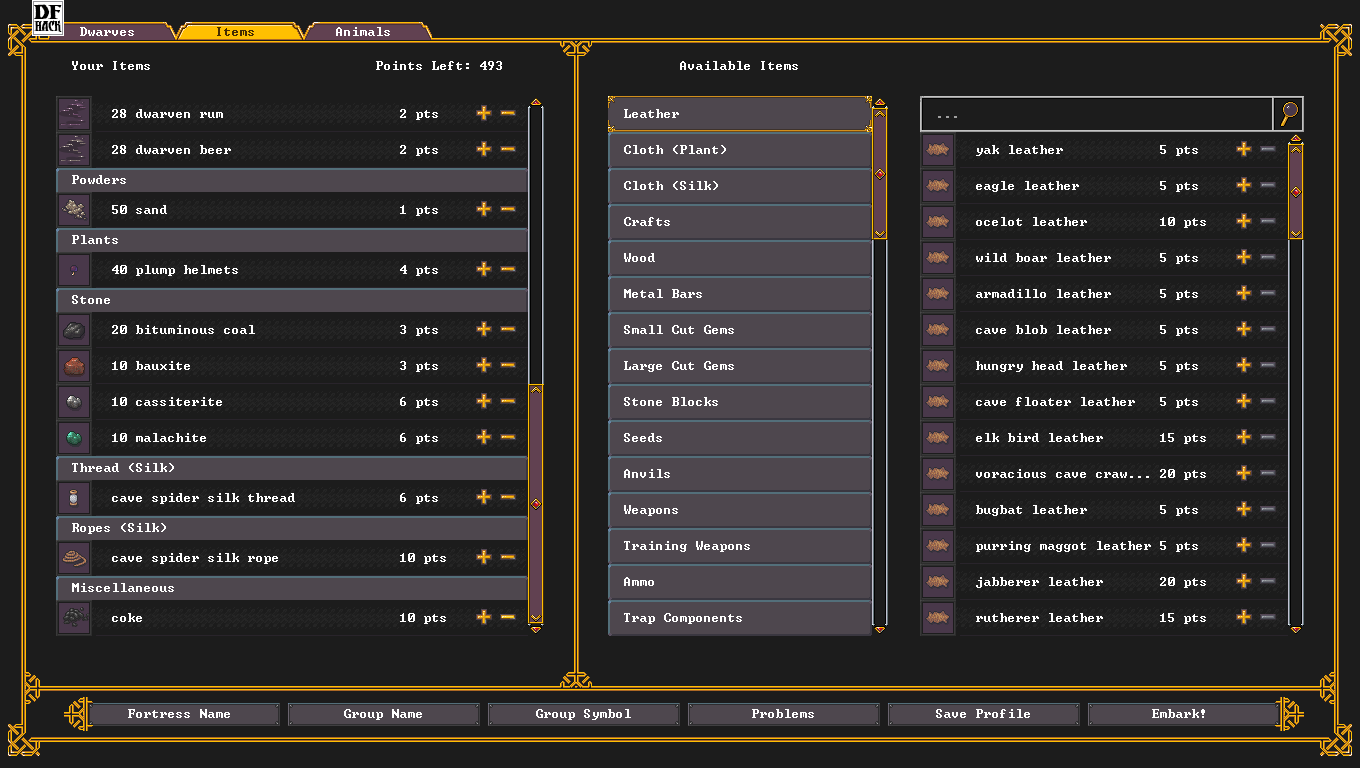Click the malachite stone icon
The height and width of the screenshot is (768, 1360).
pyautogui.click(x=74, y=438)
